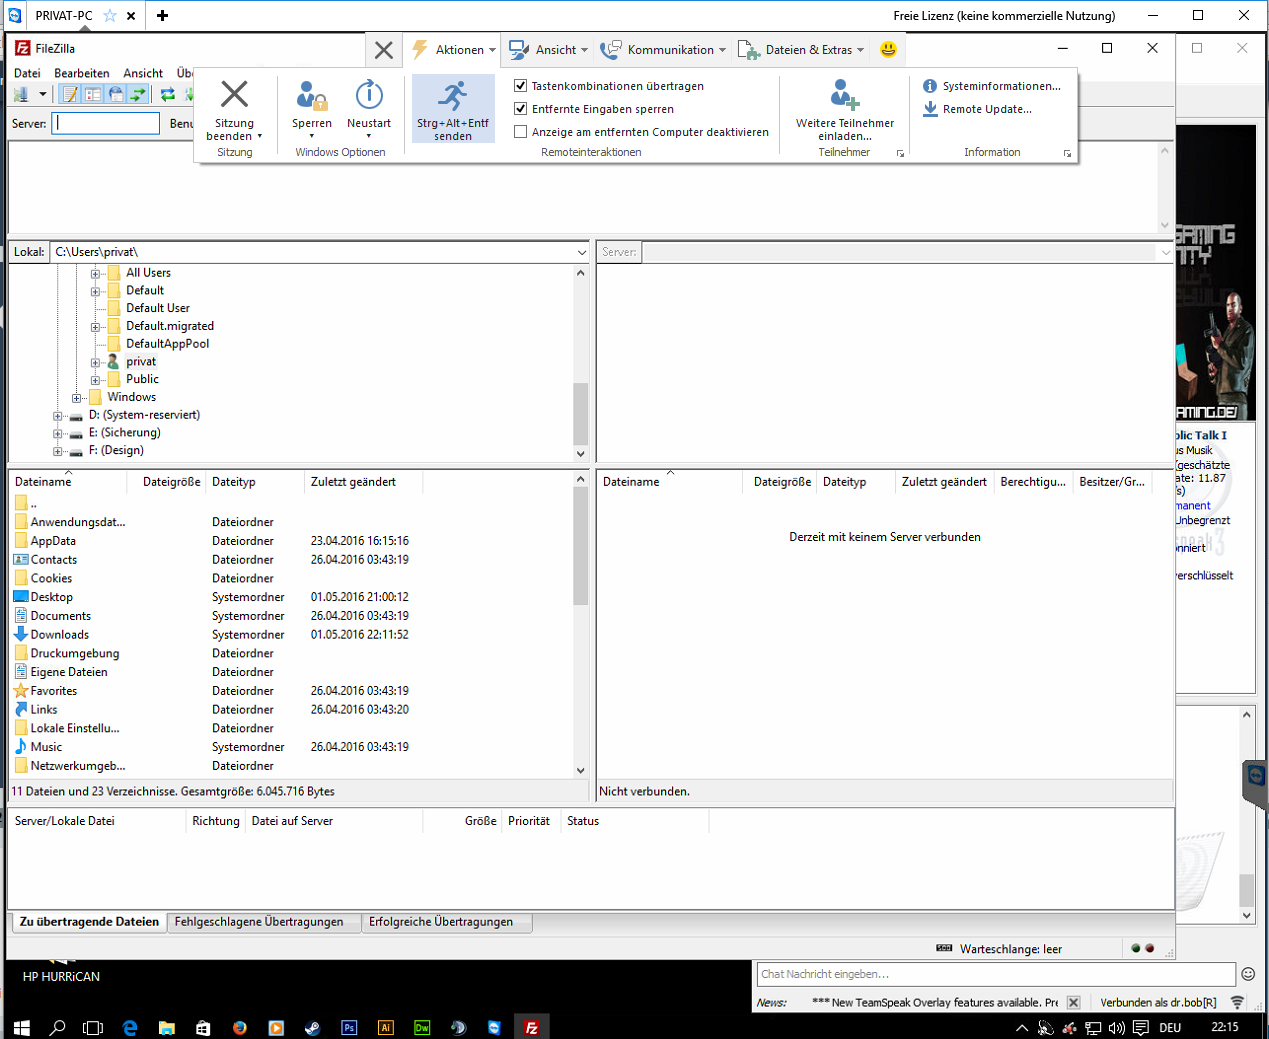This screenshot has width=1269, height=1039.
Task: Expand the privat folder tree node
Action: [x=96, y=362]
